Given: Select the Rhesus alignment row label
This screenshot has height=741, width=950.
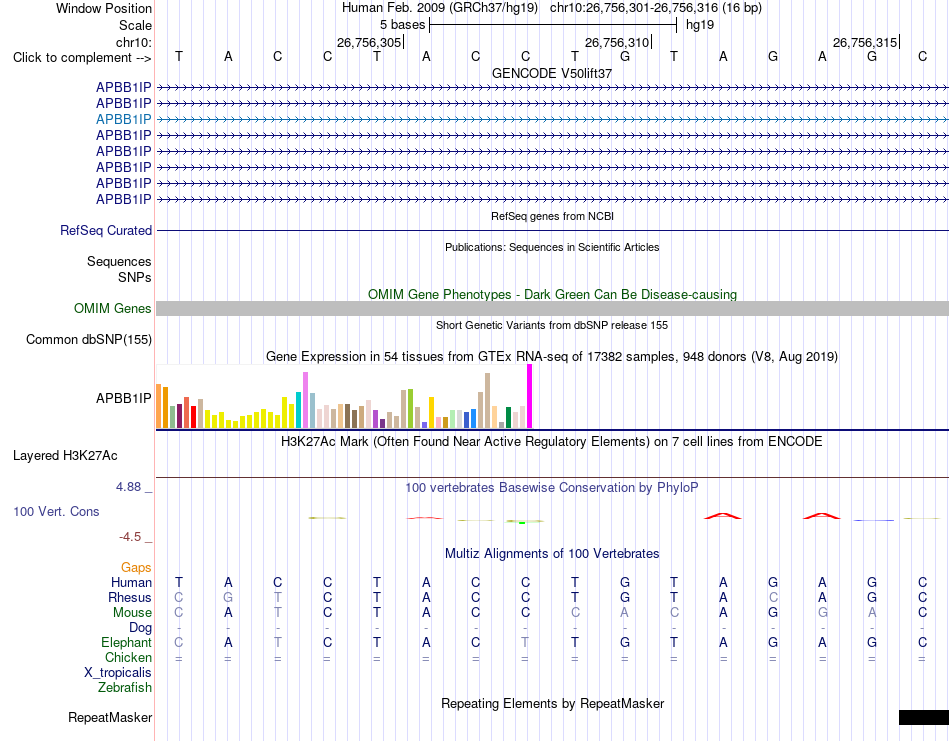Looking at the screenshot, I should pos(130,597).
